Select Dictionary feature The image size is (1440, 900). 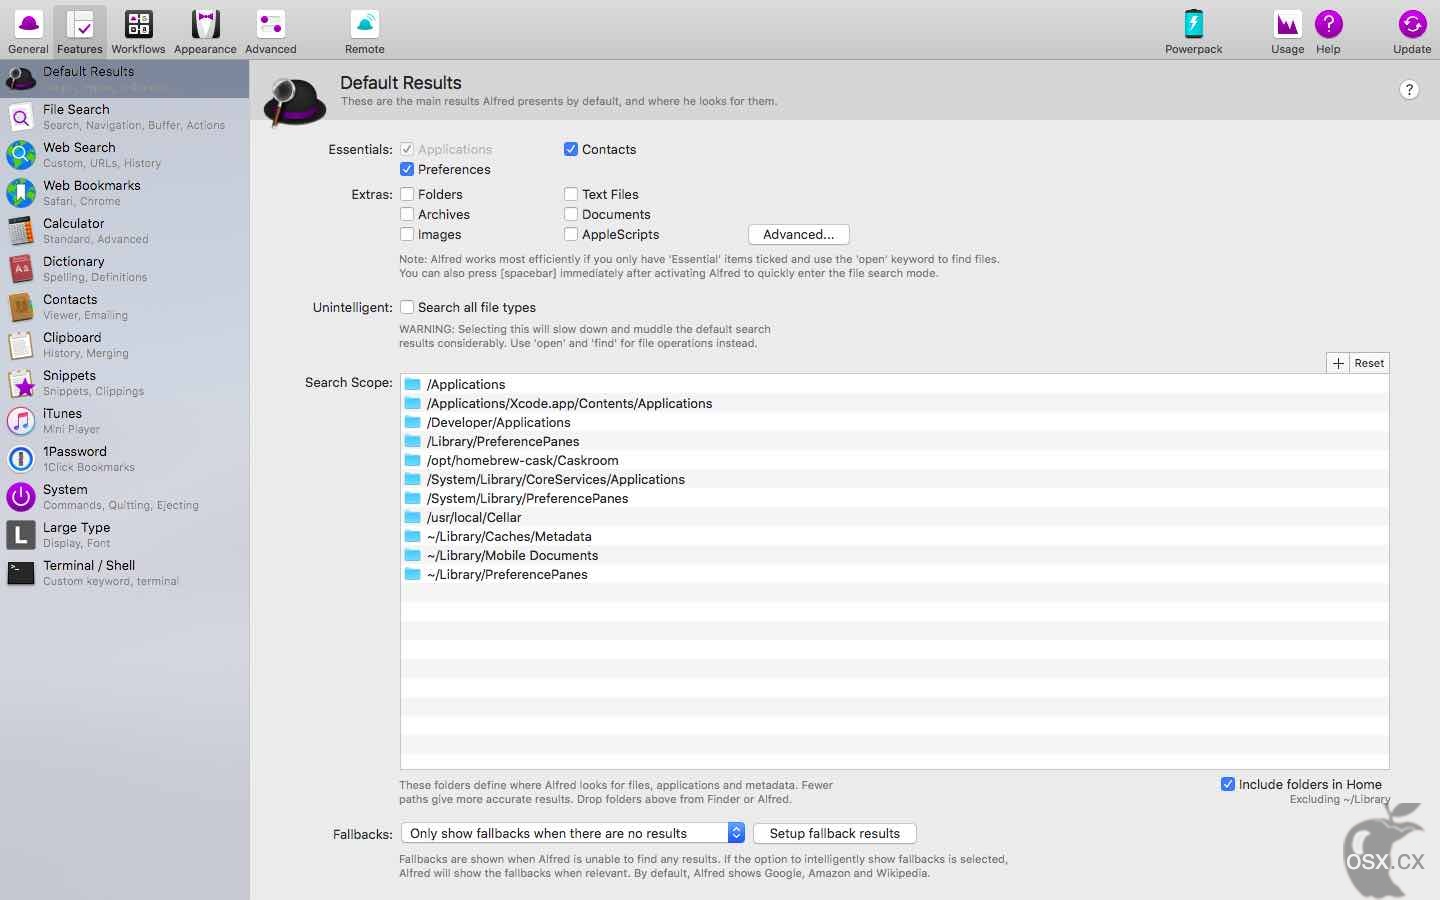click(124, 269)
